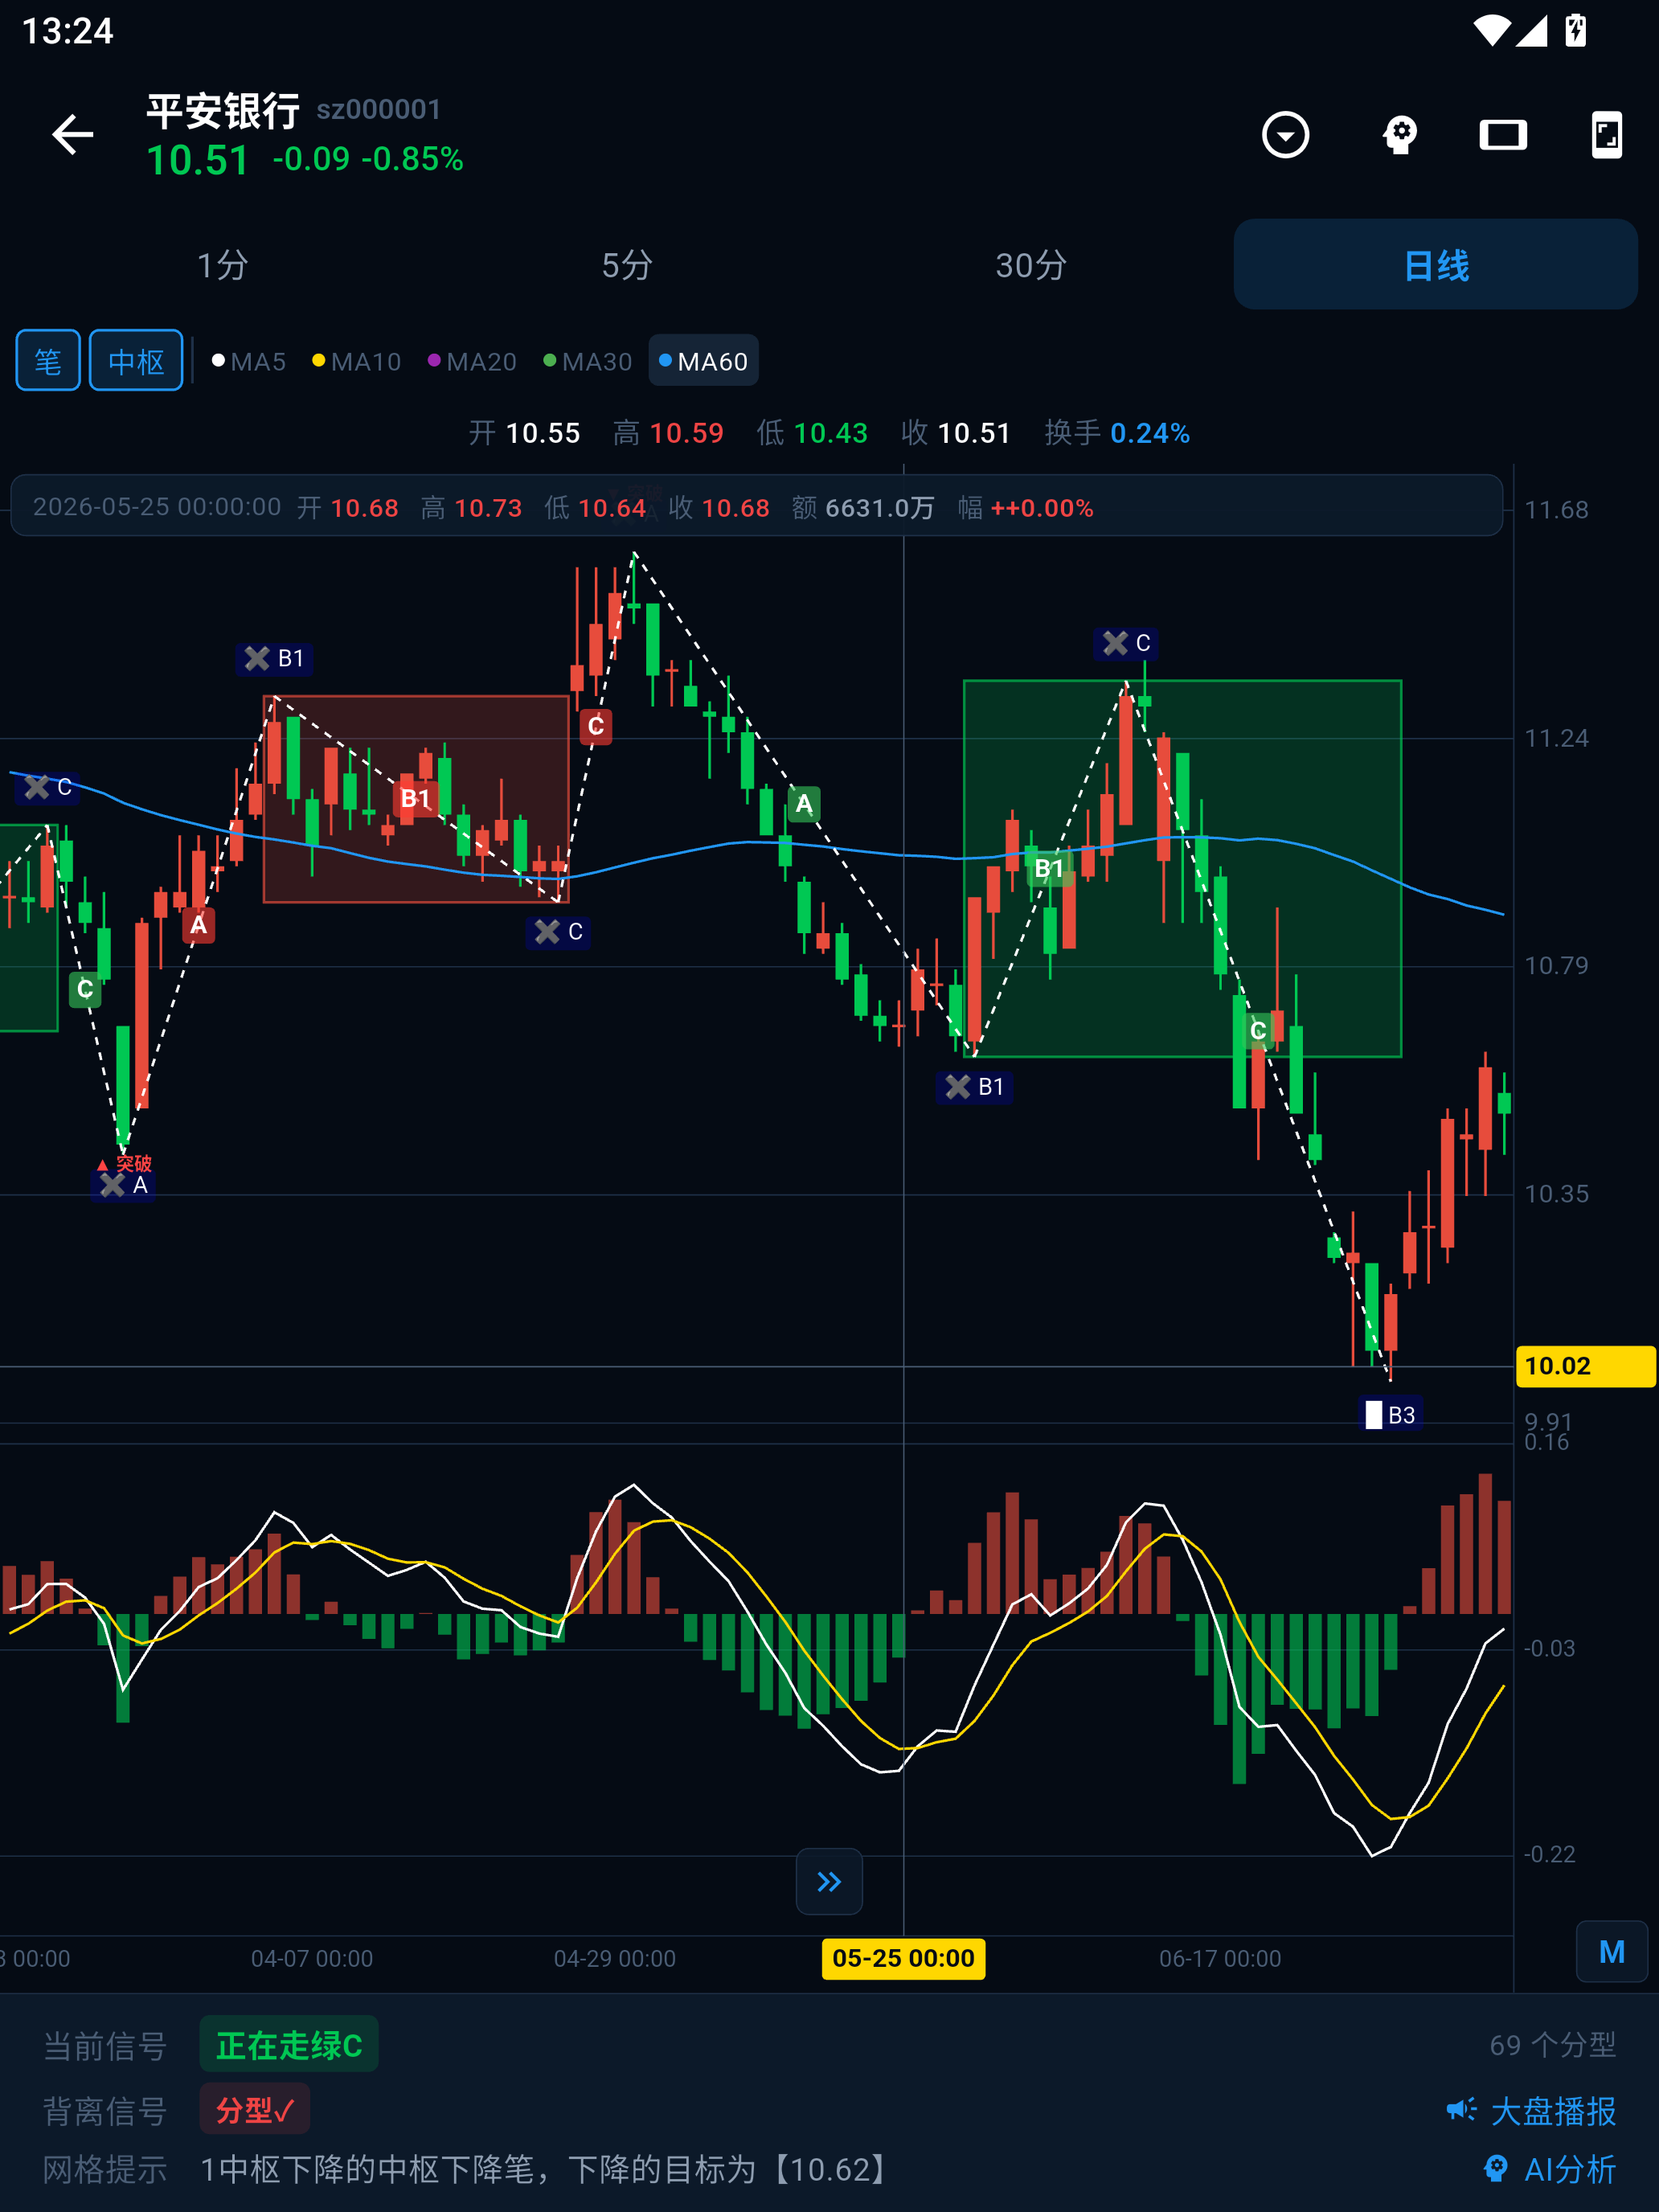Select the 30分 timeframe tab
Screen dimensions: 1659x2212
[x=1031, y=265]
